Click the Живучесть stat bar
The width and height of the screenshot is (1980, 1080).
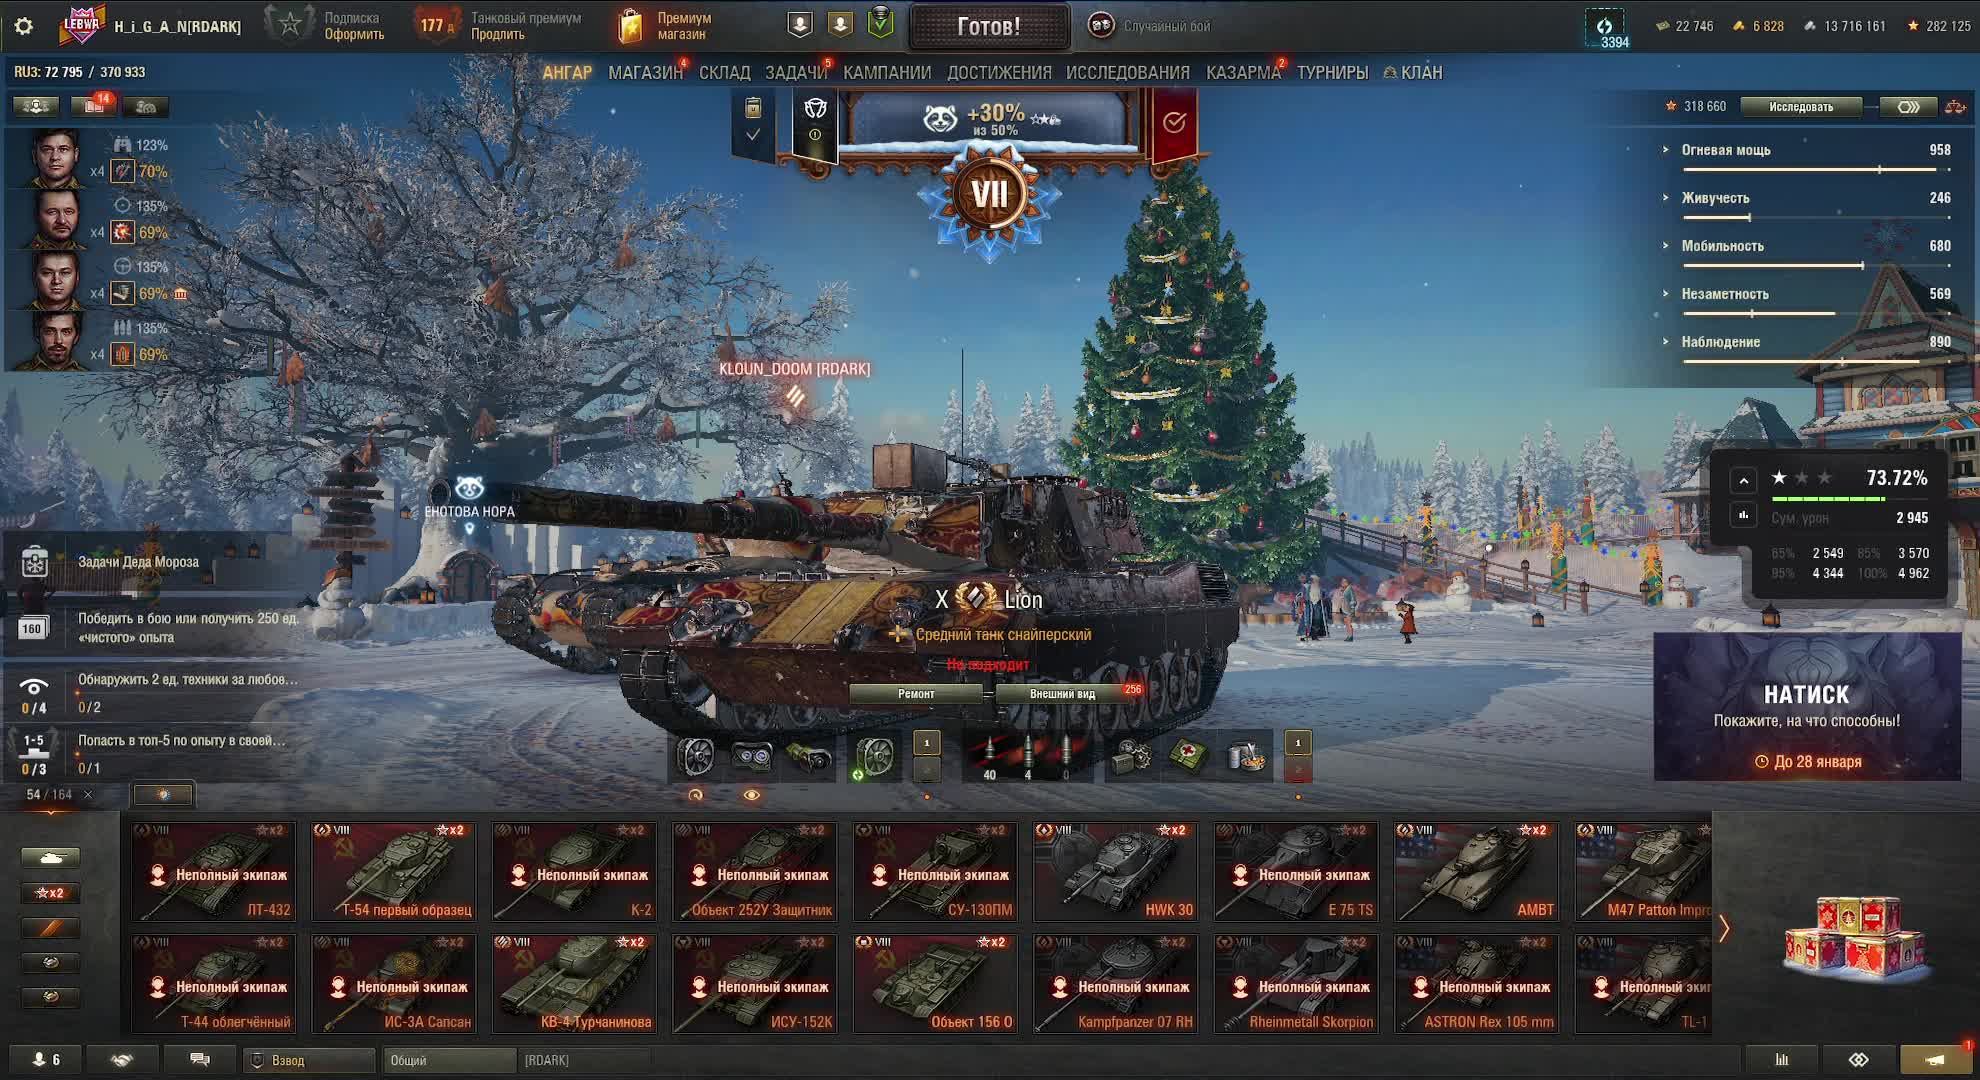click(x=1816, y=217)
